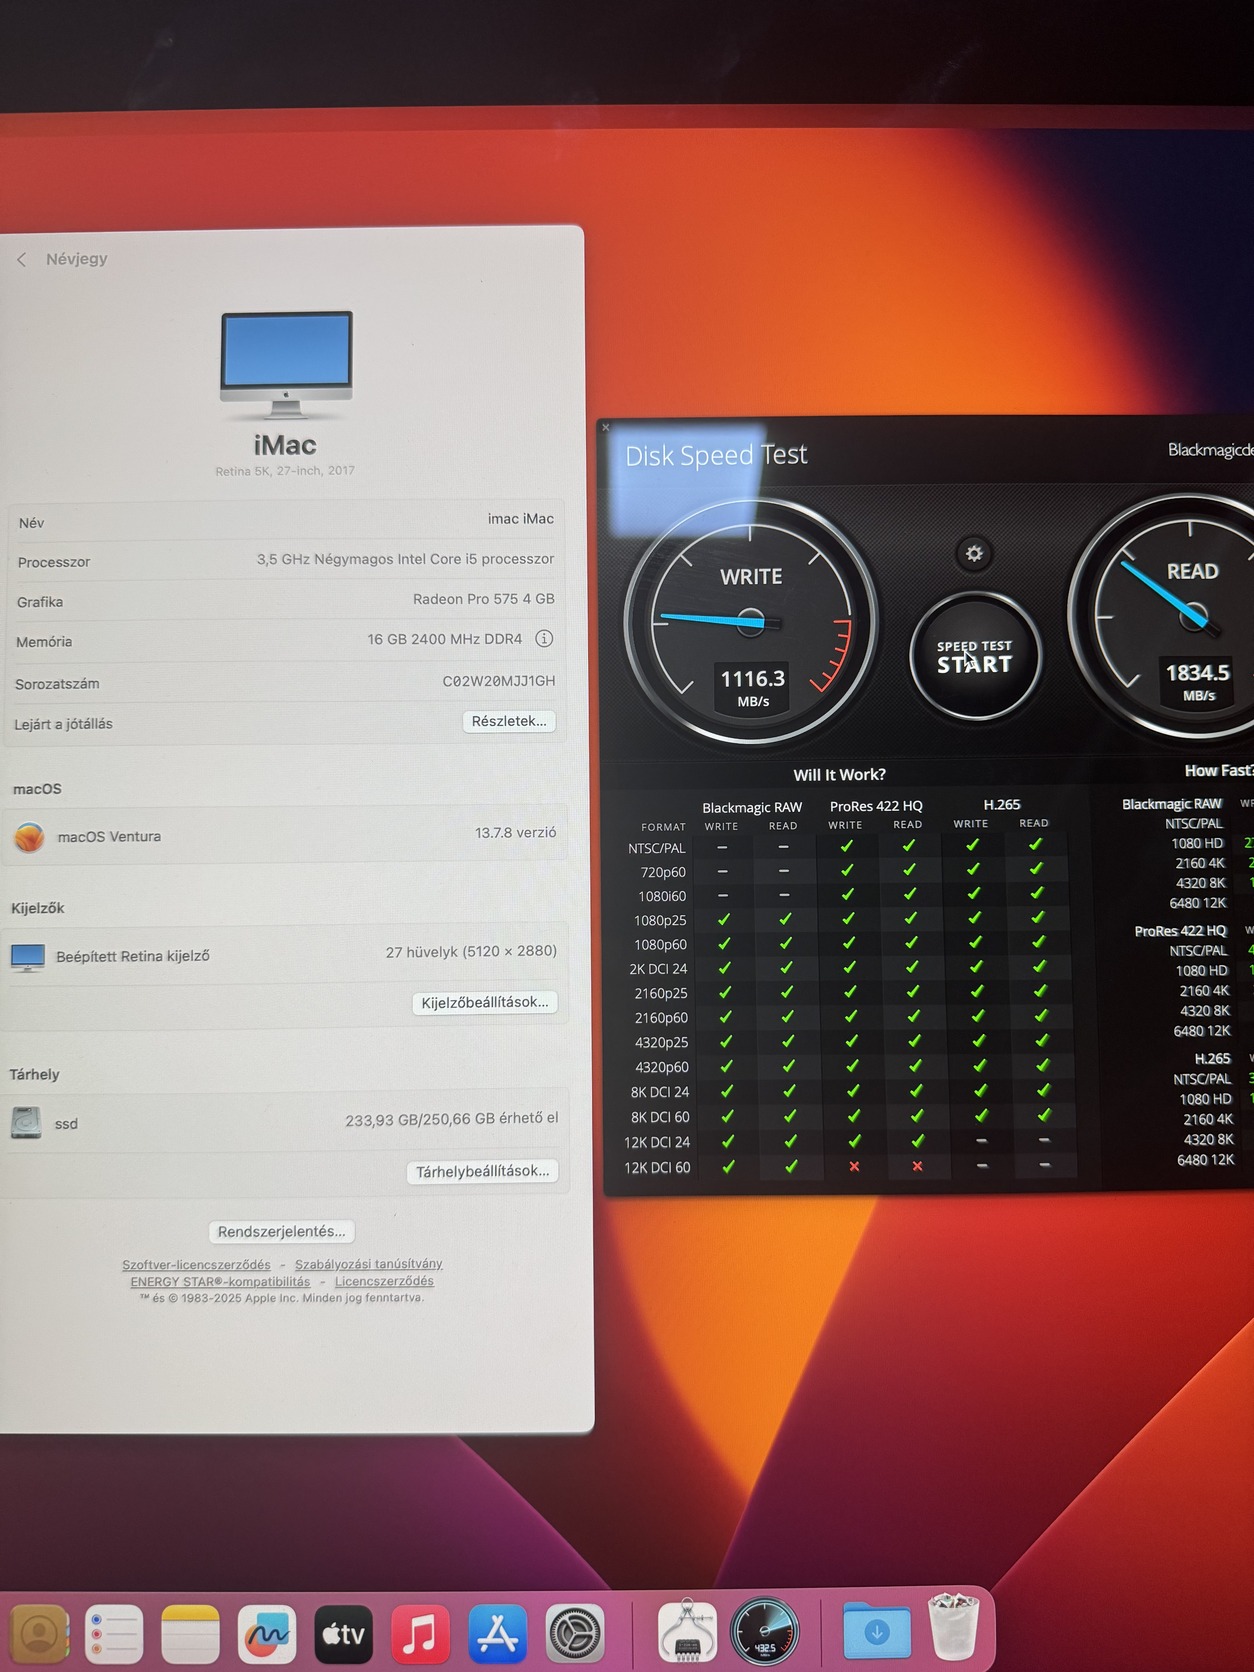Screen dimensions: 1254x1672
Task: Click the '13.7.8 verzió' text
Action: [x=516, y=832]
